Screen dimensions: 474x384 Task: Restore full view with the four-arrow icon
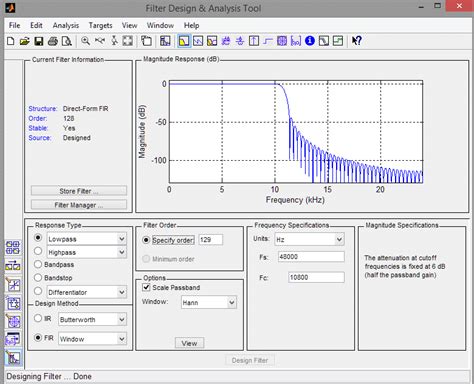[x=128, y=41]
